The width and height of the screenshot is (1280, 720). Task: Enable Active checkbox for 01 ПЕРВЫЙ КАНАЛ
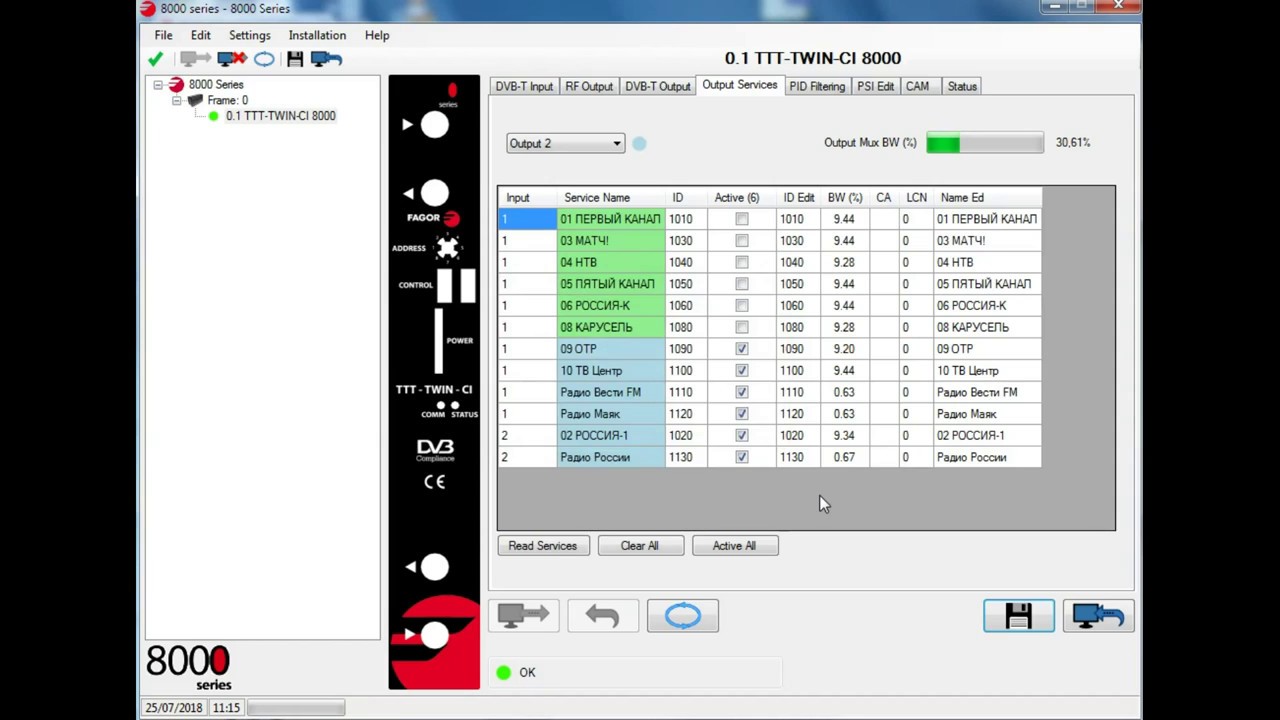click(741, 219)
